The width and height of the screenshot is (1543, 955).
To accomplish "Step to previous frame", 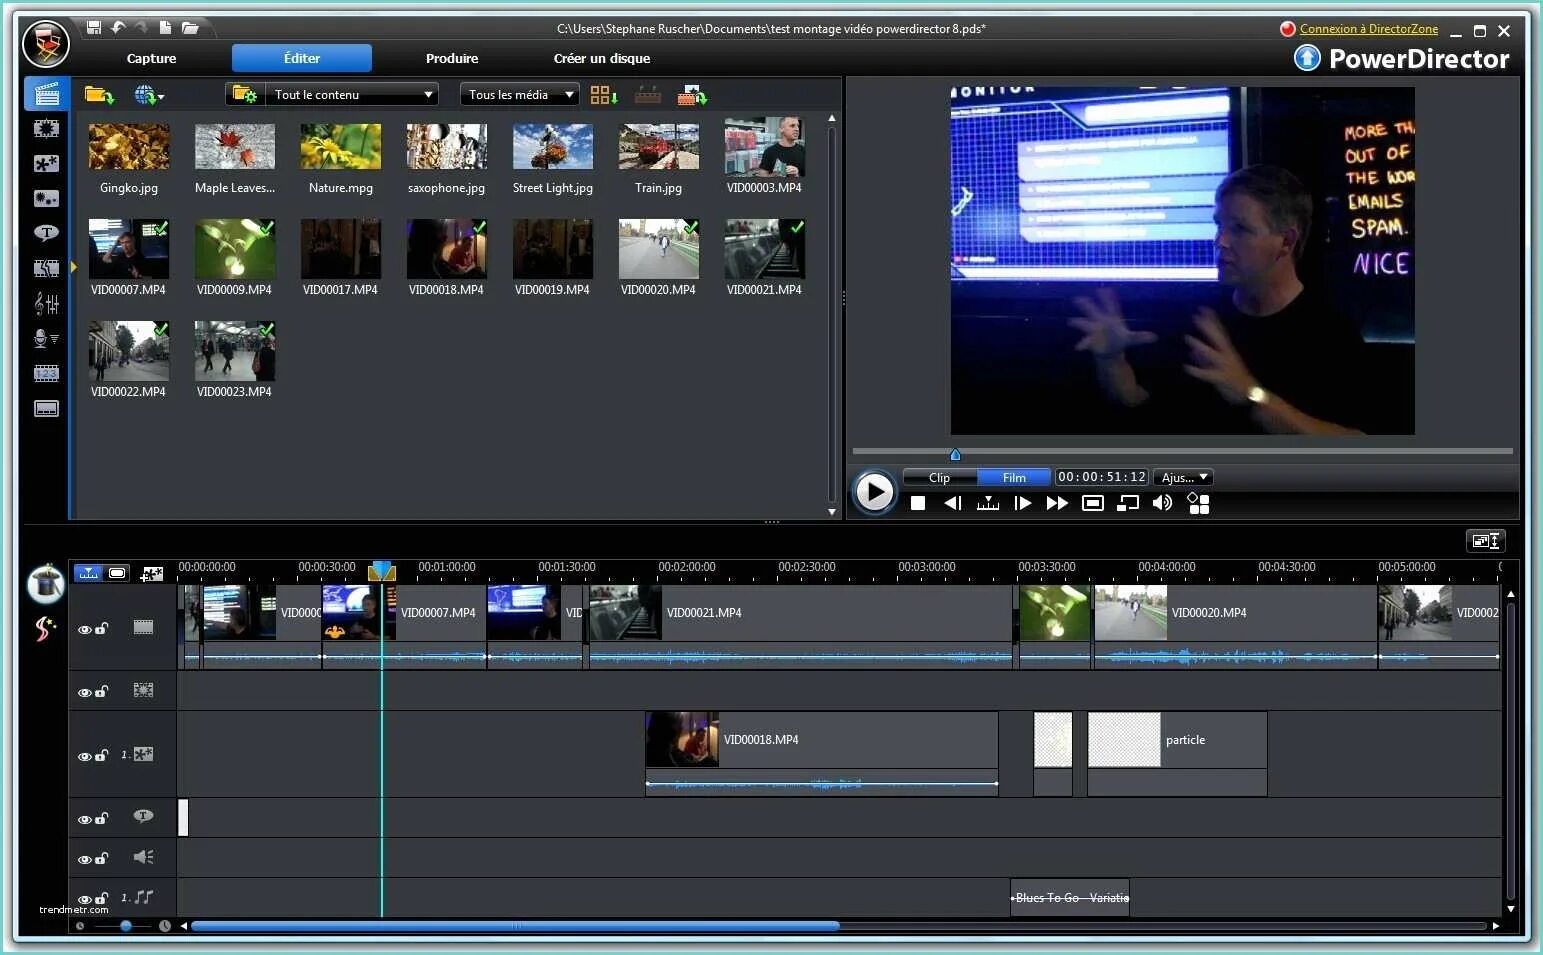I will click(x=952, y=503).
